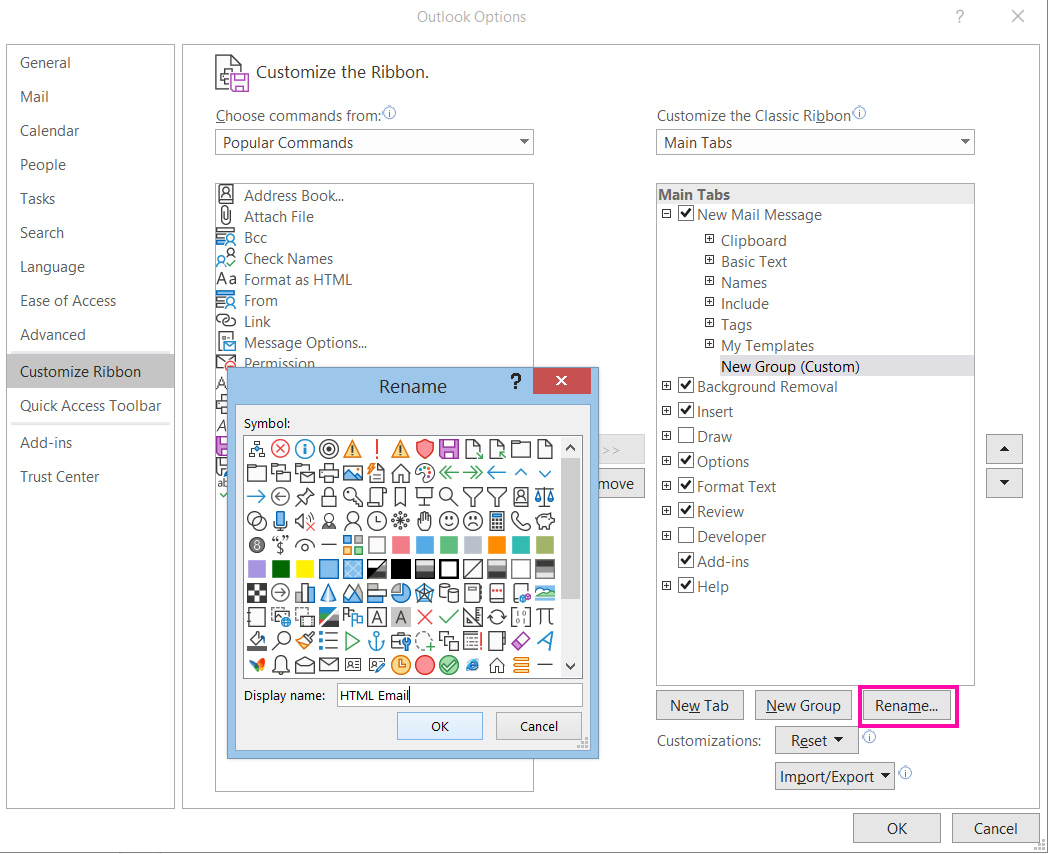This screenshot has width=1048, height=854.
Task: Pick the bookmark ribbon symbol
Action: (400, 496)
